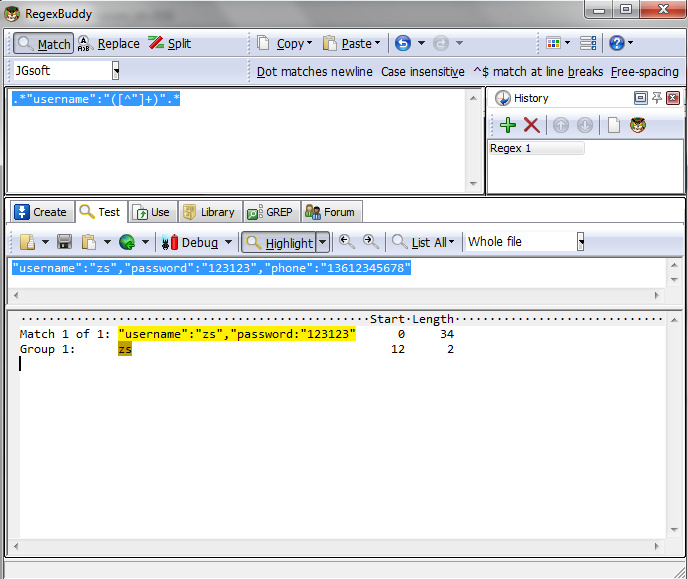The height and width of the screenshot is (579, 688).
Task: Expand the paste subject dropdown arrow
Action: [107, 242]
